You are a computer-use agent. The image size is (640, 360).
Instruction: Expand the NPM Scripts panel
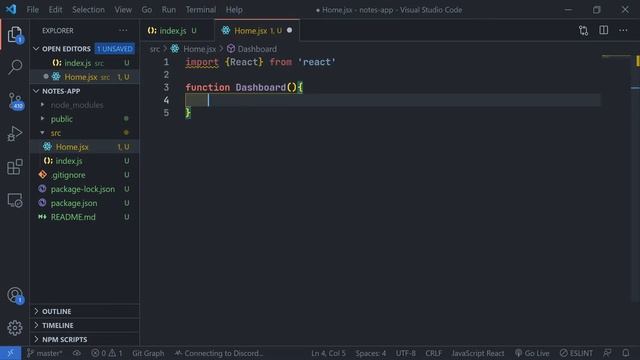85,339
